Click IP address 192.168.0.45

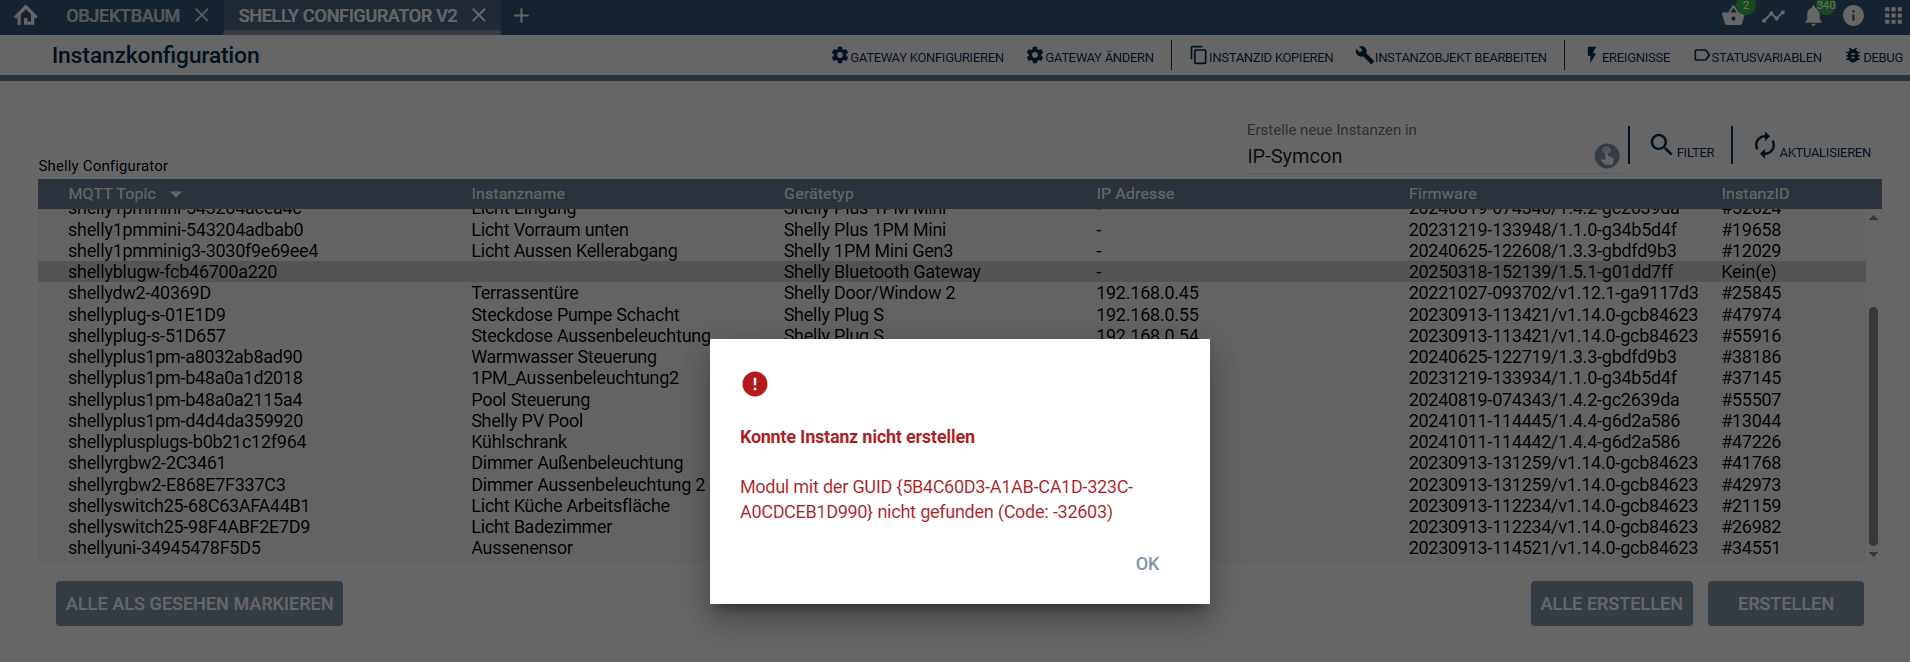tap(1147, 293)
